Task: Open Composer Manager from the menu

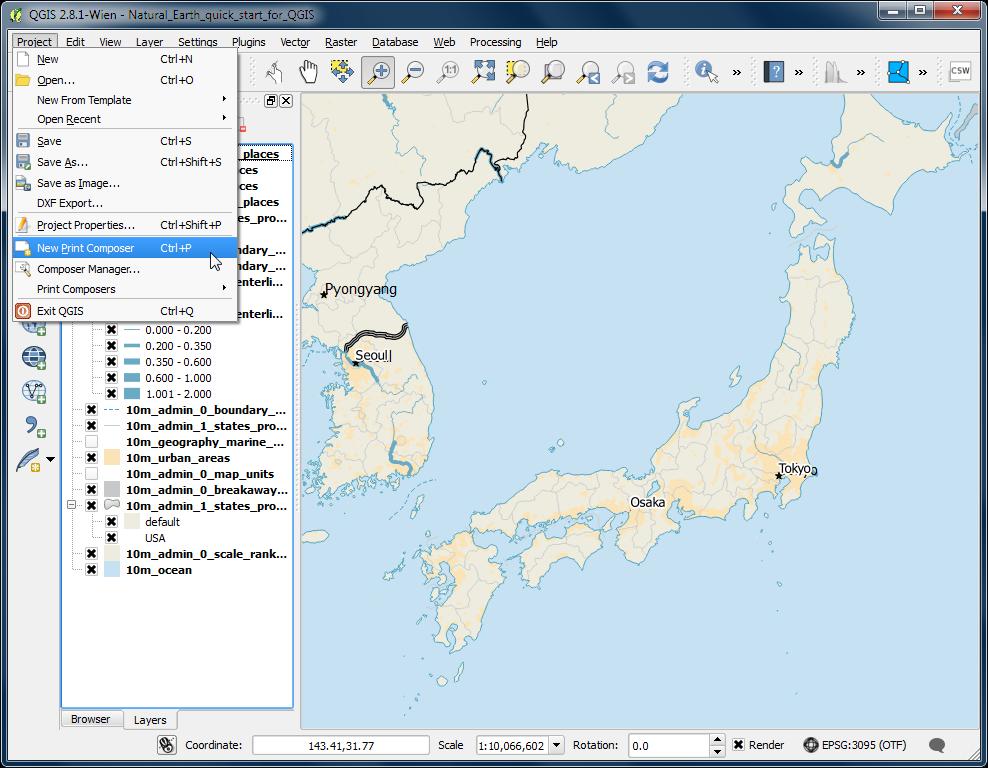Action: pyautogui.click(x=125, y=269)
